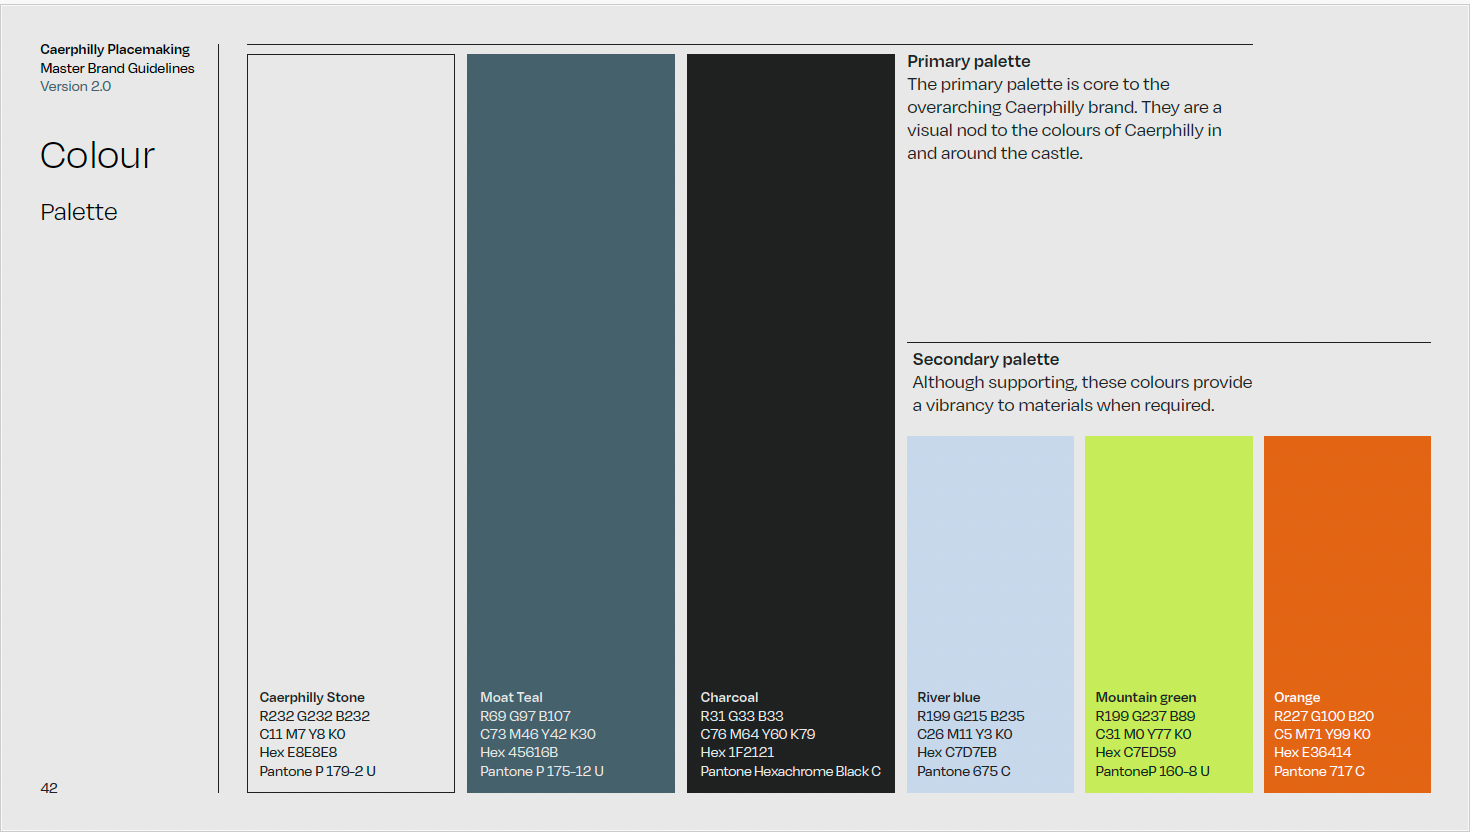Click the 'Moat Teal' name label
The height and width of the screenshot is (832, 1470).
[x=511, y=697]
